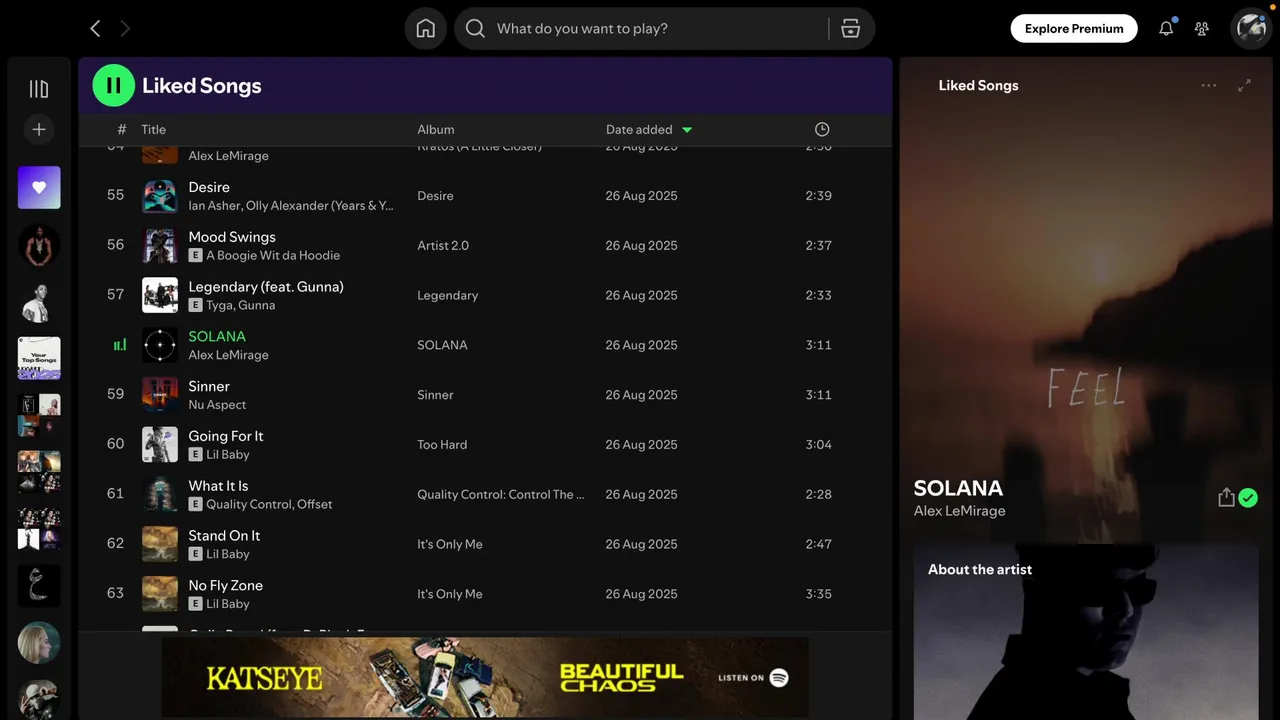The image size is (1280, 720).
Task: Open the Desire album link
Action: click(435, 196)
